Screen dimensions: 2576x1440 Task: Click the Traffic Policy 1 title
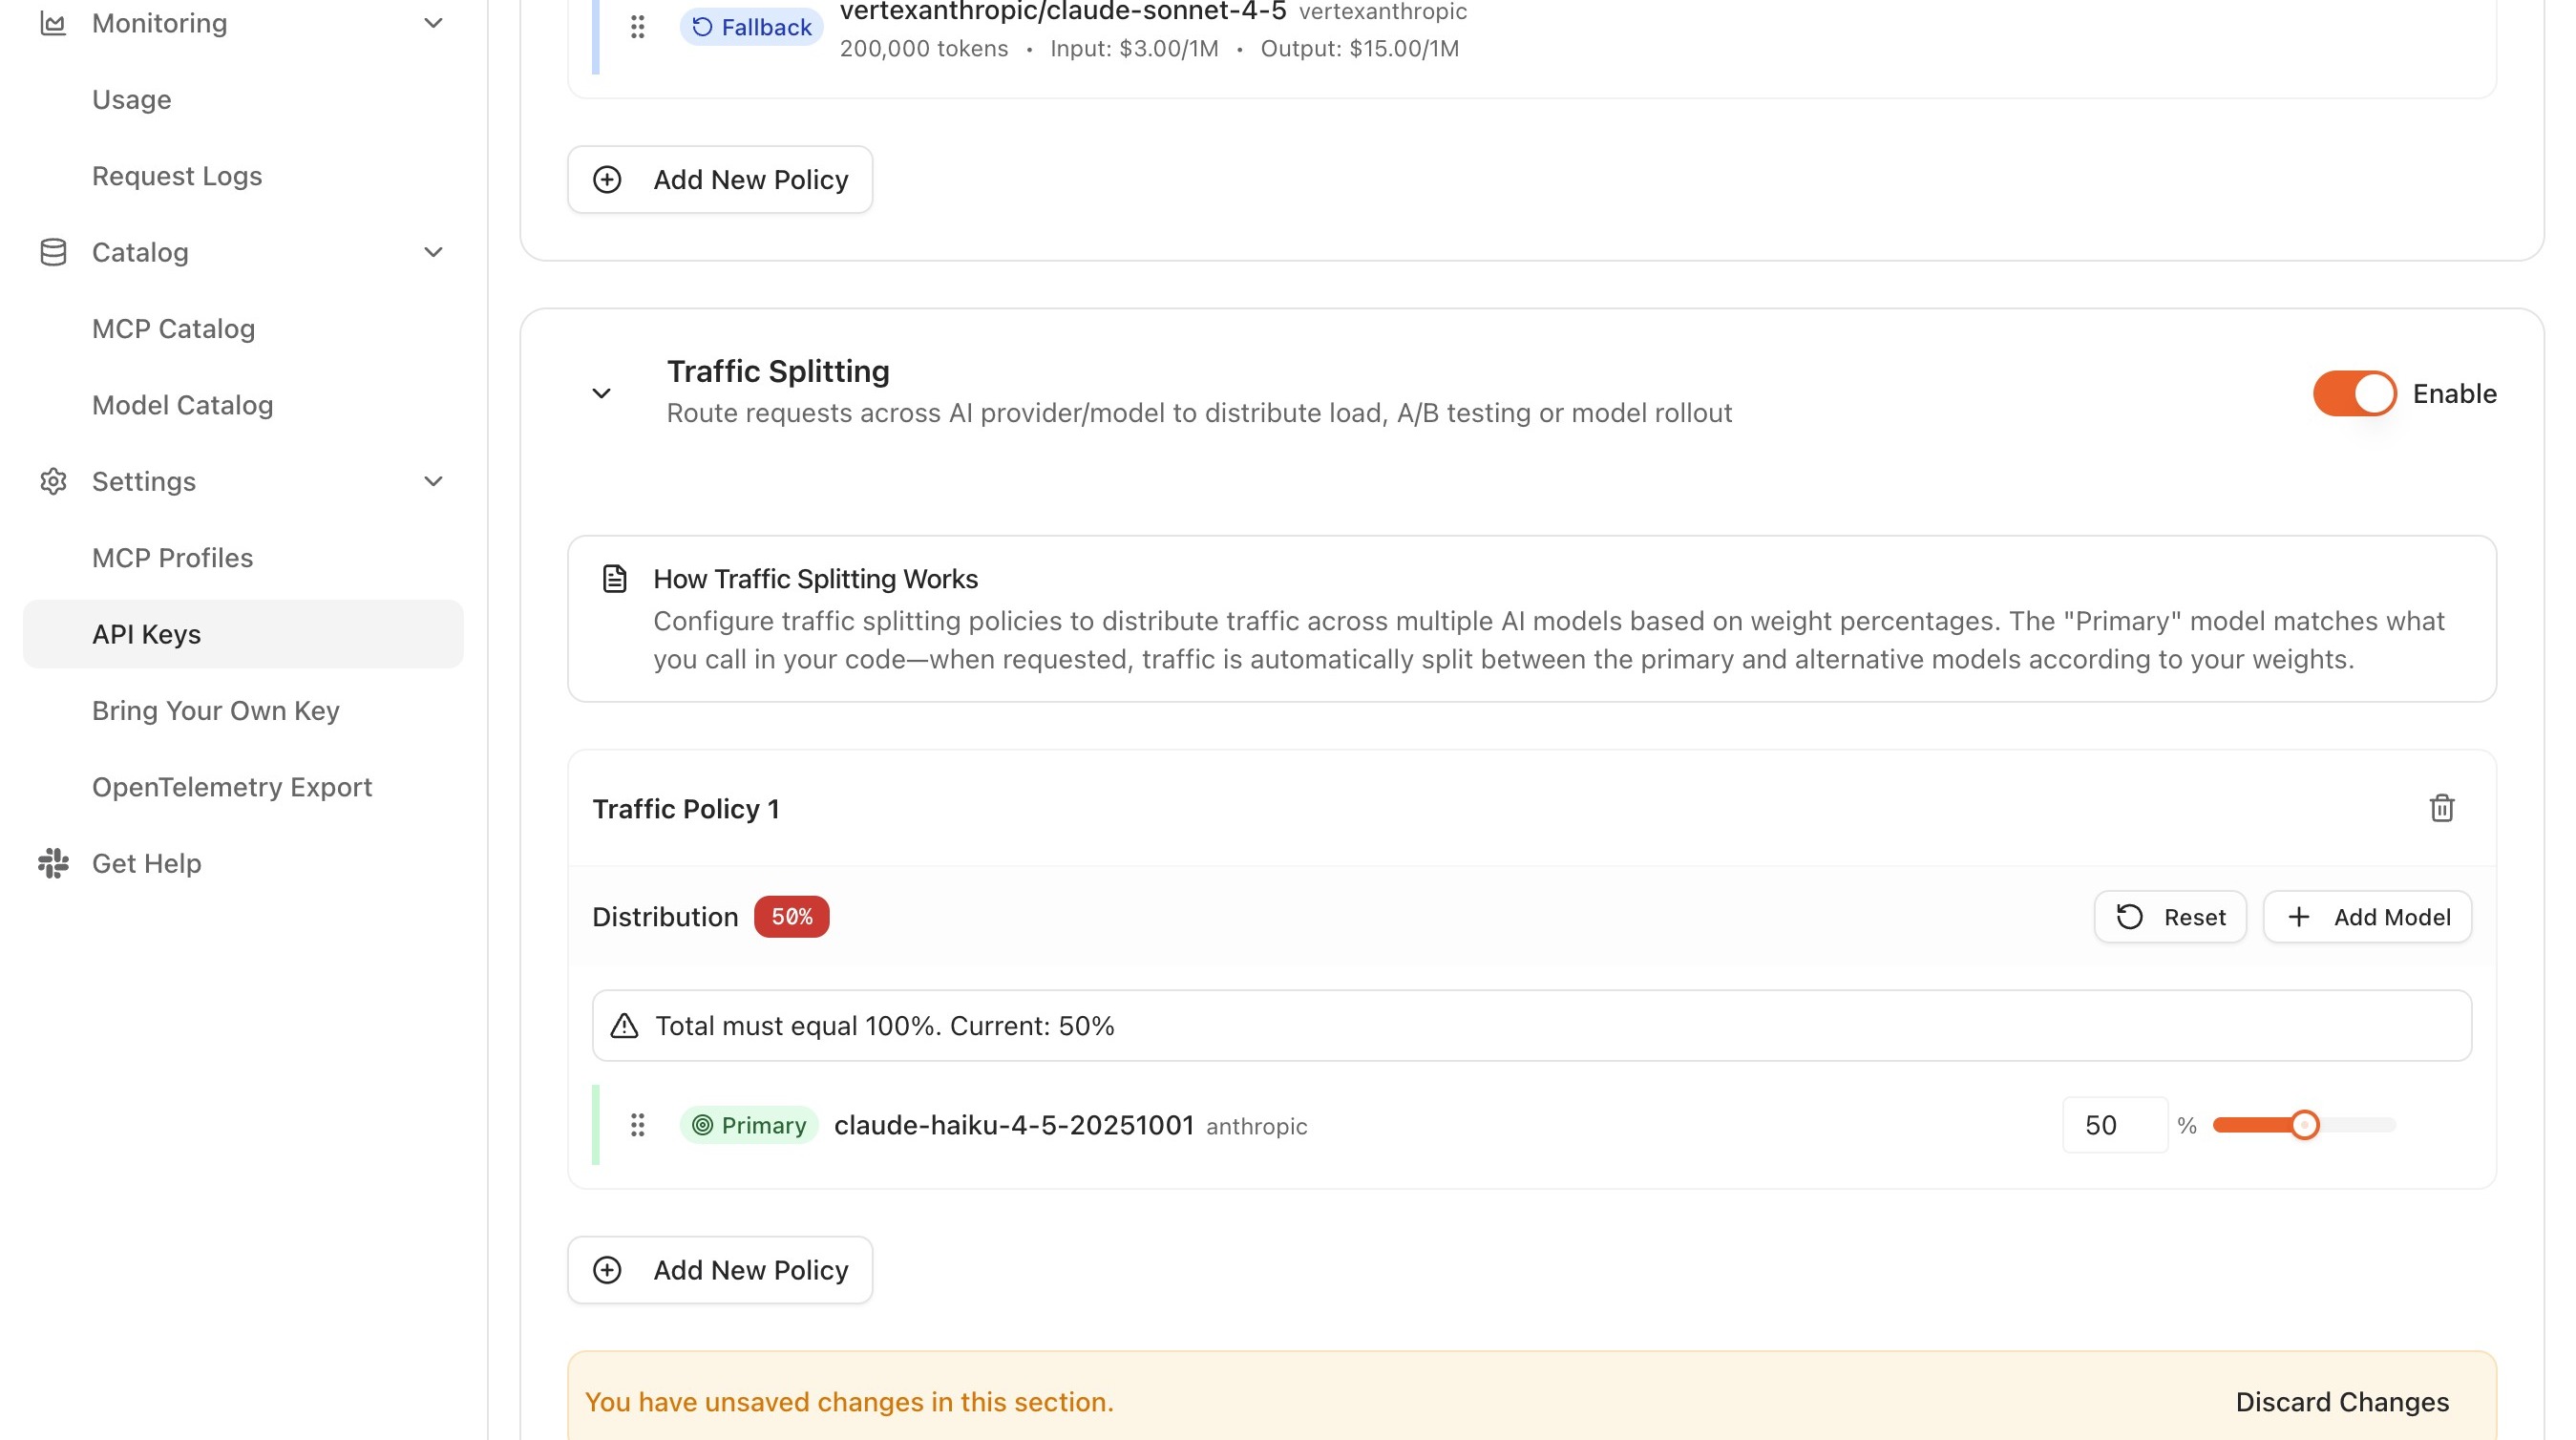click(686, 809)
